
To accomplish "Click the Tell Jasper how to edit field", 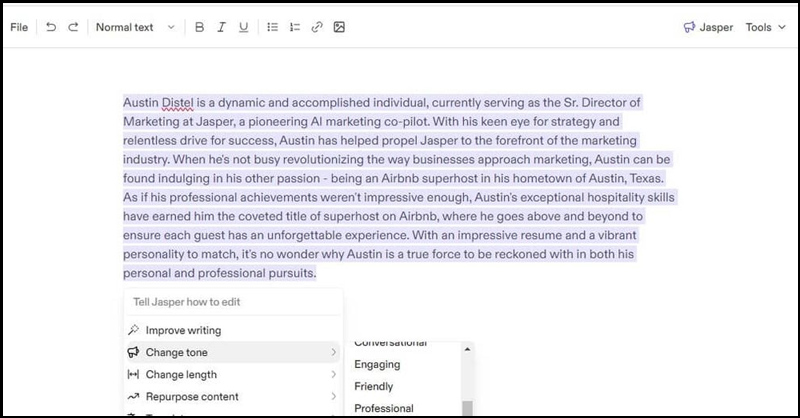I will point(233,302).
